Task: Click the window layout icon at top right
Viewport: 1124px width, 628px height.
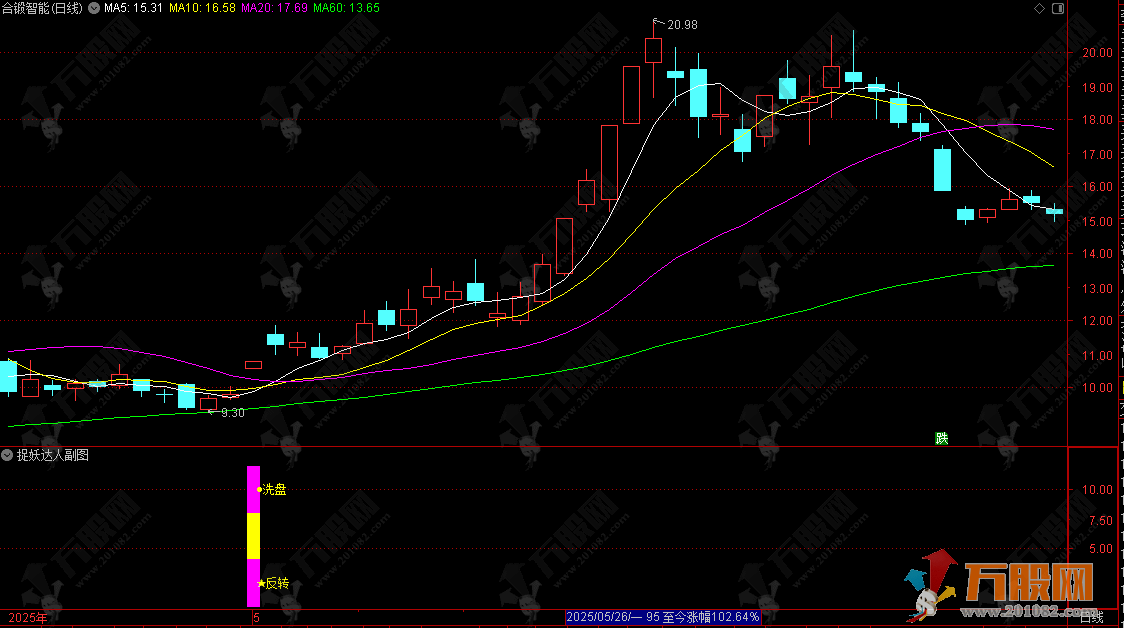Action: tap(1058, 9)
